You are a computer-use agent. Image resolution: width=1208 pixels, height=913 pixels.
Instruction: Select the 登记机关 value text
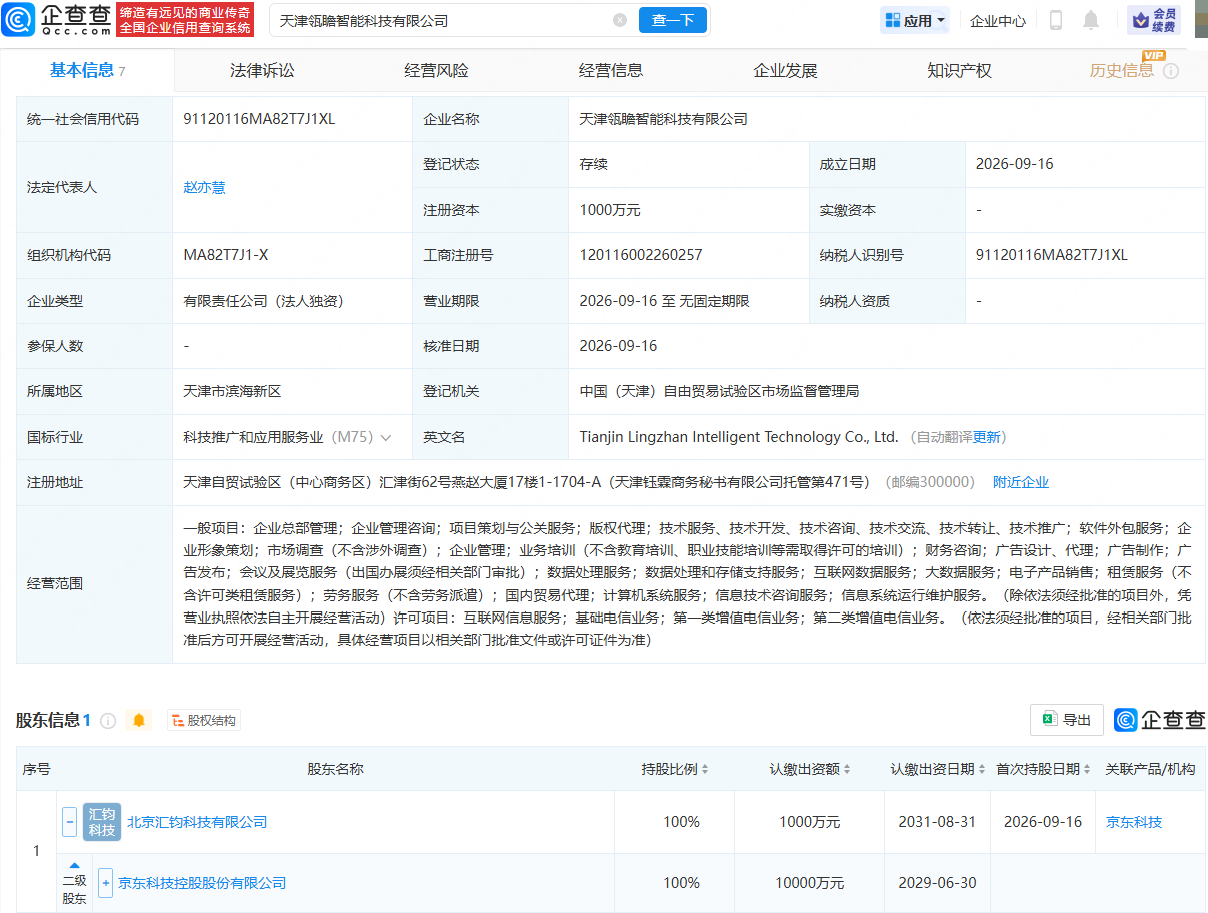719,391
